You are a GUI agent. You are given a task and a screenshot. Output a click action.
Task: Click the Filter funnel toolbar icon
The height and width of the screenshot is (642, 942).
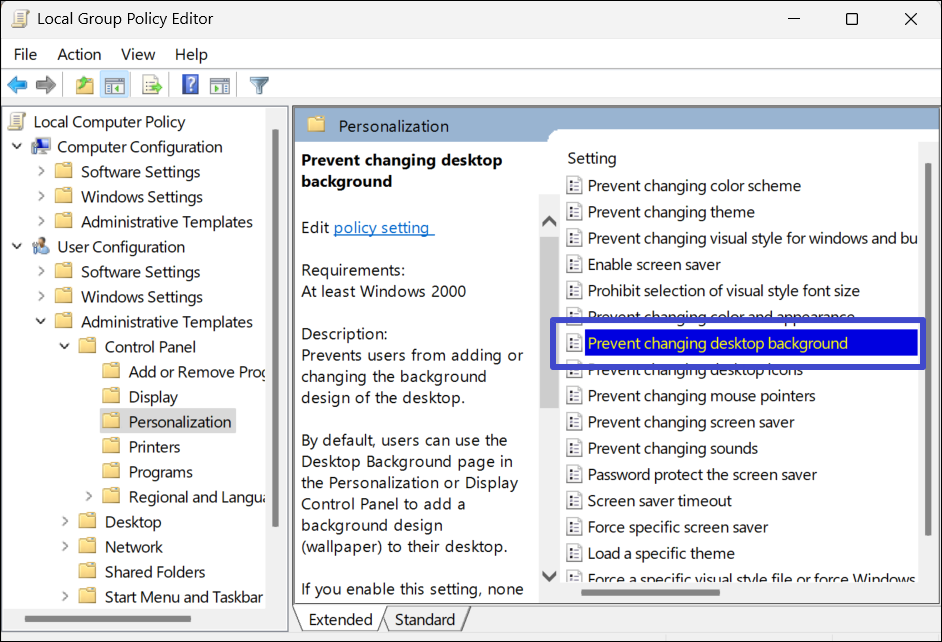click(259, 86)
